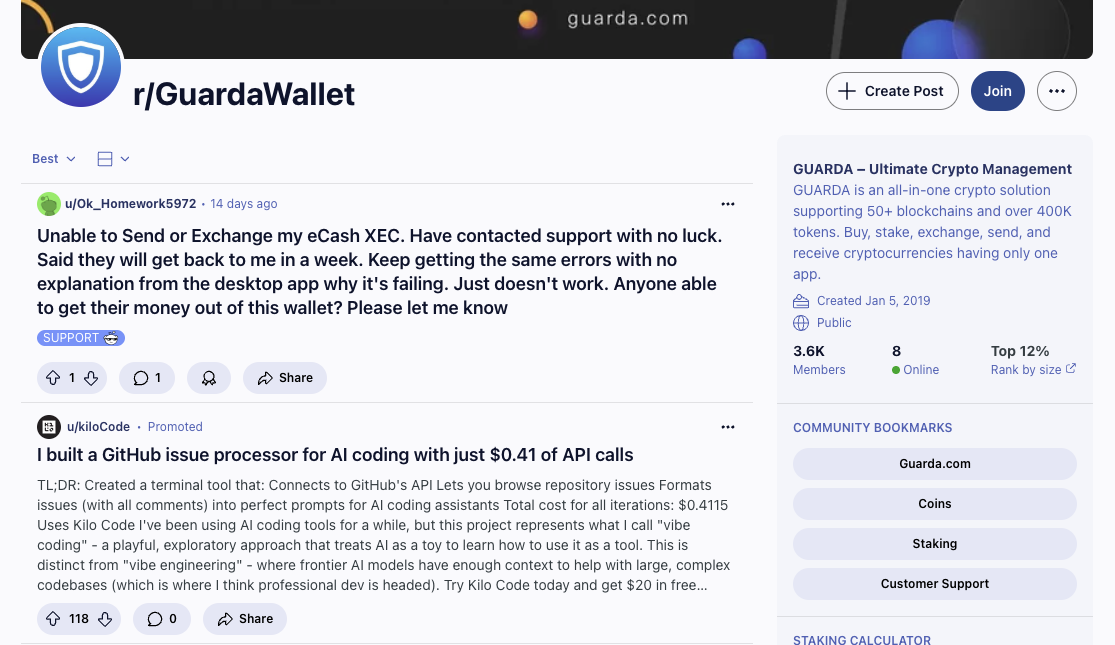
Task: Open the Customer Support bookmark
Action: (934, 583)
